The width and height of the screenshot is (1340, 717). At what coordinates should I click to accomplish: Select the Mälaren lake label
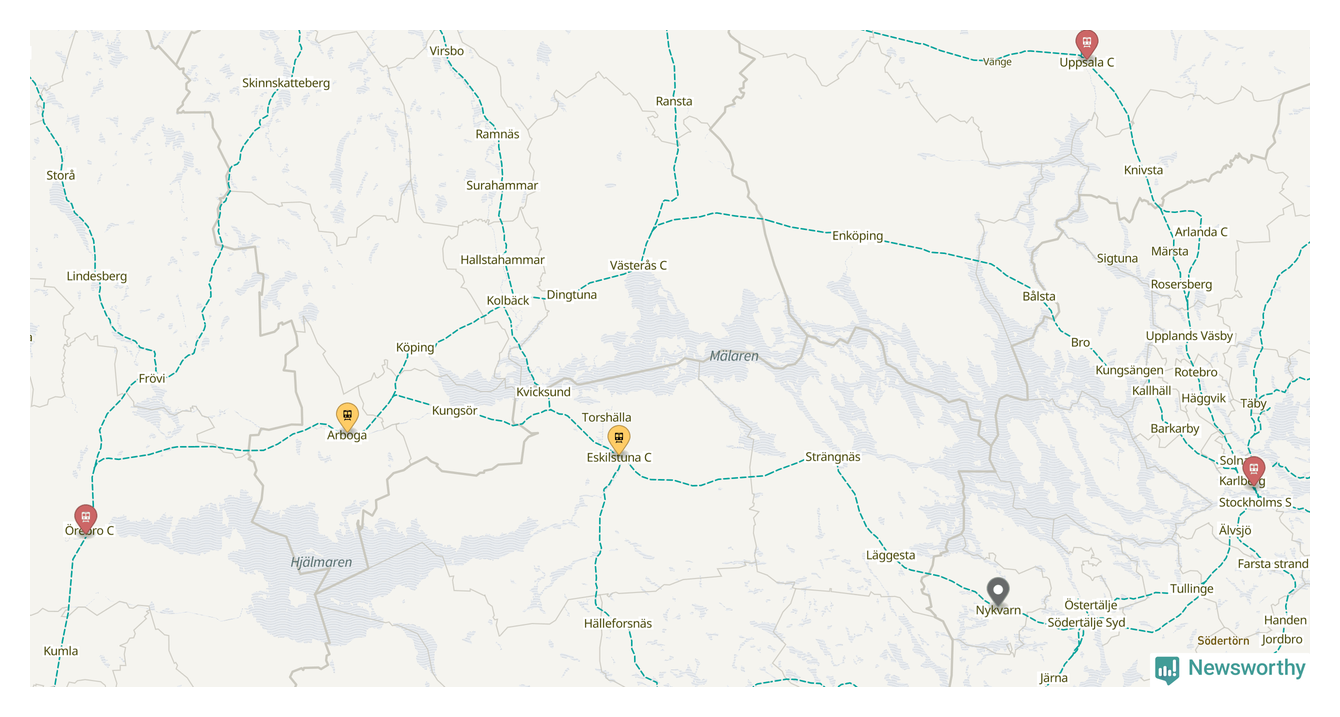pyautogui.click(x=734, y=356)
